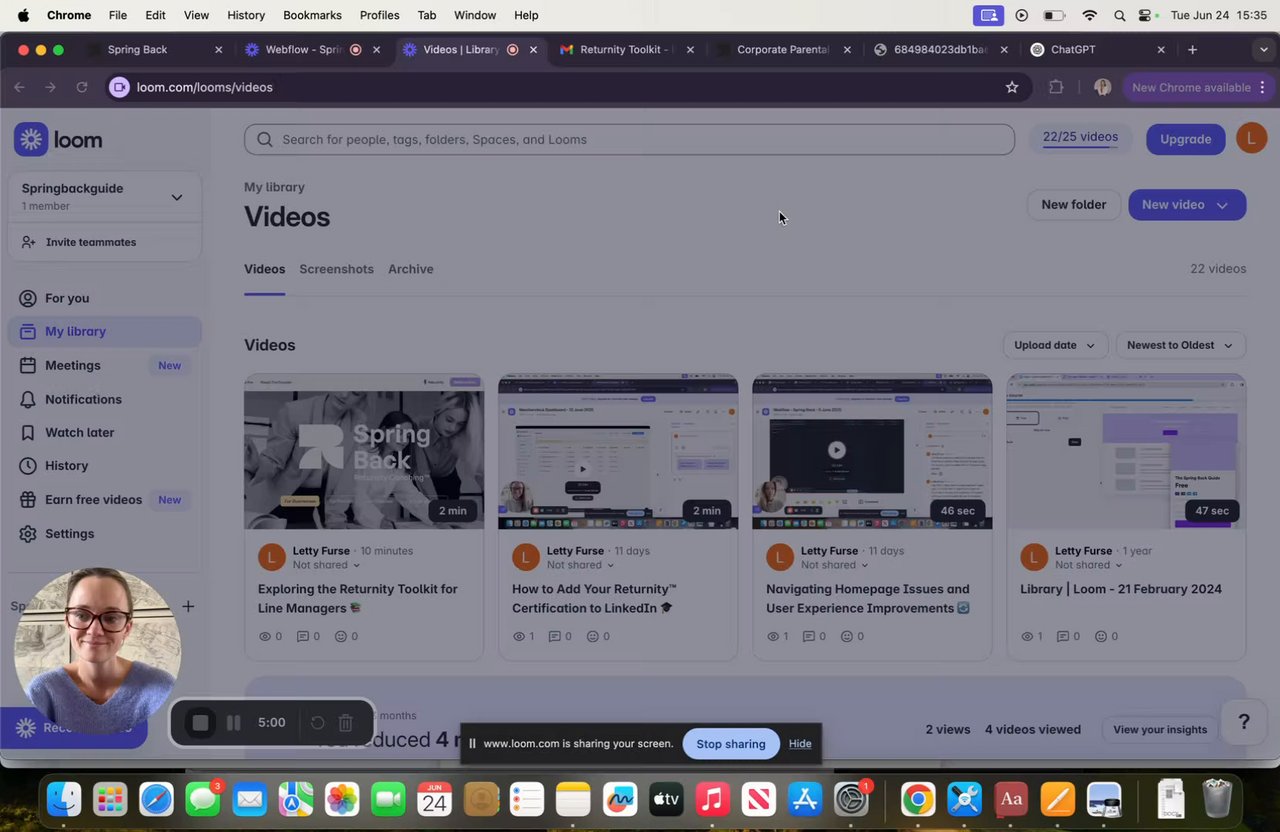Switch to the ChatGPT browser tab
1280x832 pixels.
coord(1098,49)
